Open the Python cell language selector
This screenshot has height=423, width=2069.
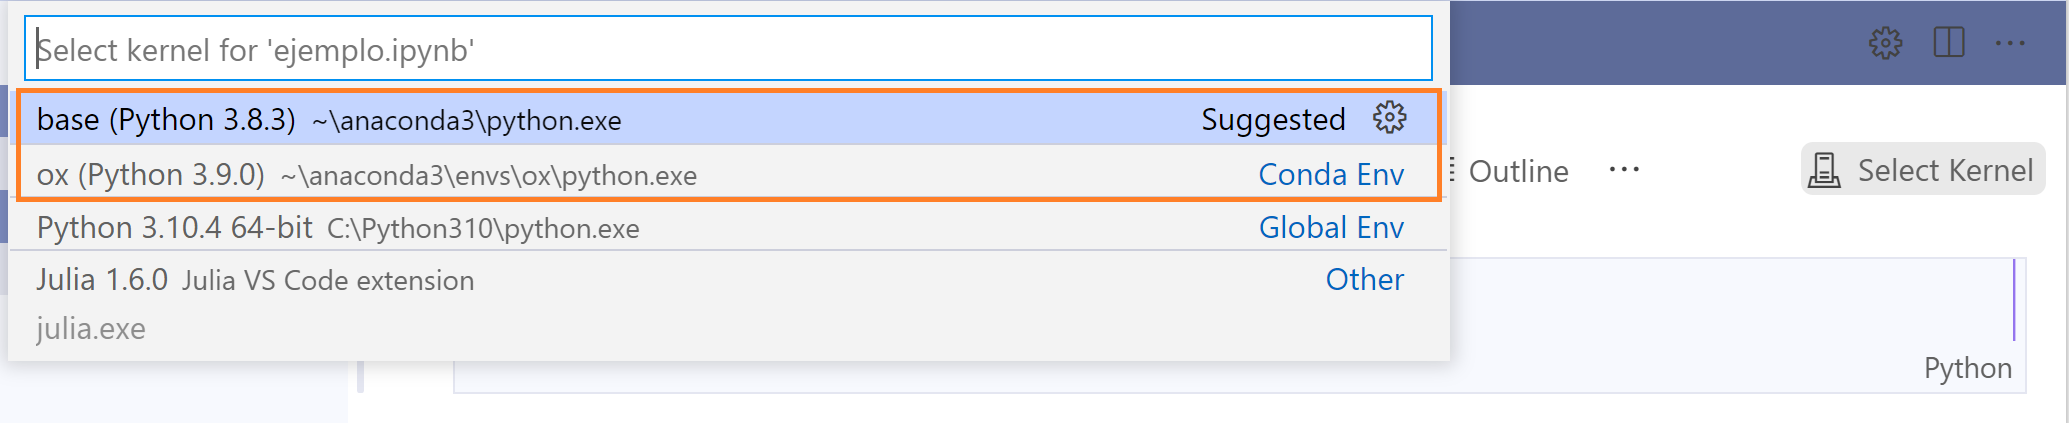point(1967,368)
